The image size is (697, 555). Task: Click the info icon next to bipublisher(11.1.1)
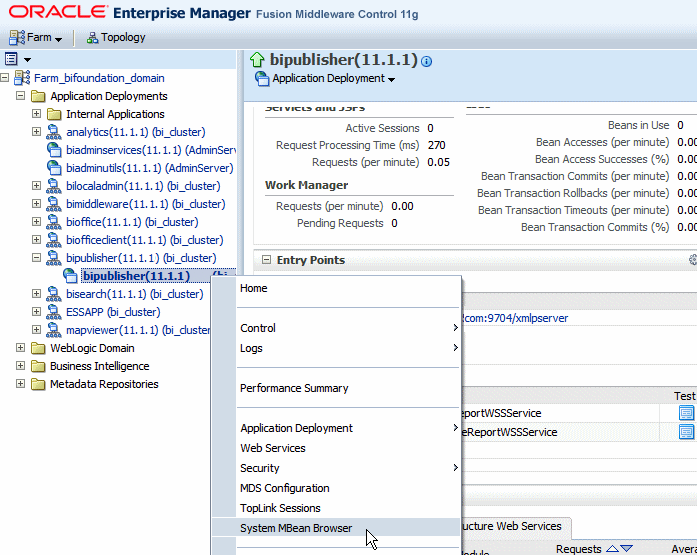coord(426,61)
